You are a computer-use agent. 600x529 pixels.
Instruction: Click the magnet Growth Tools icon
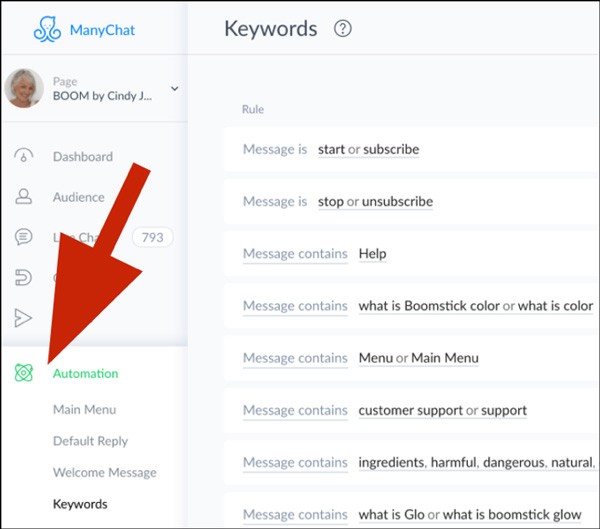click(x=23, y=278)
